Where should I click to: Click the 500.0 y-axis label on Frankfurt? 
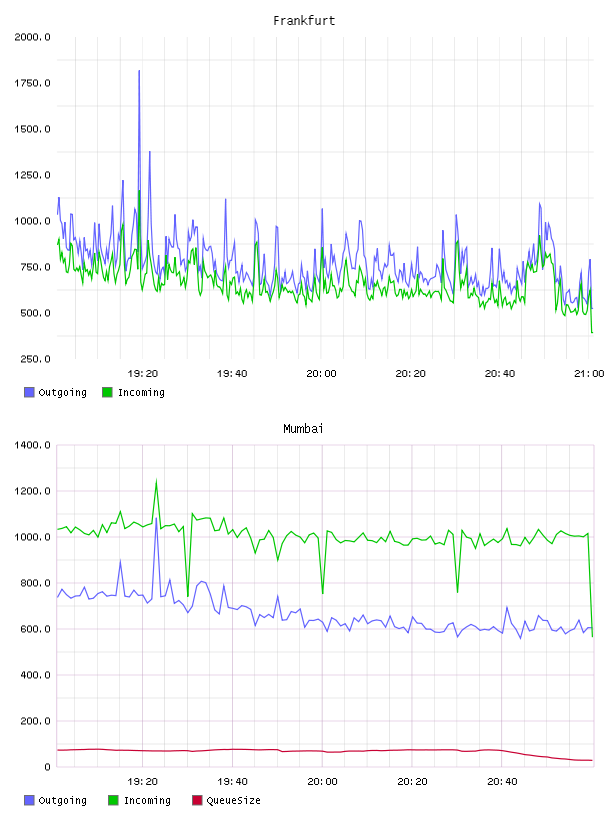click(x=35, y=313)
